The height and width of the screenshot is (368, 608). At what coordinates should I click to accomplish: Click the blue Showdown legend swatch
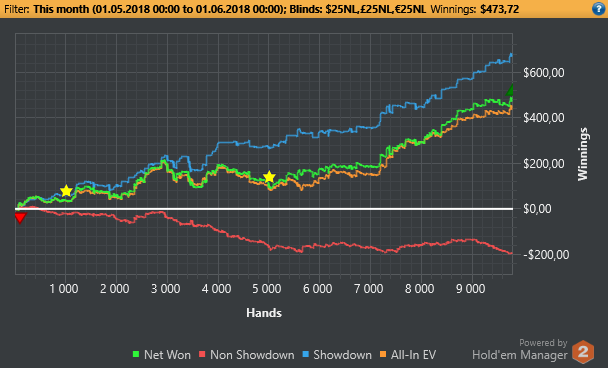(306, 354)
